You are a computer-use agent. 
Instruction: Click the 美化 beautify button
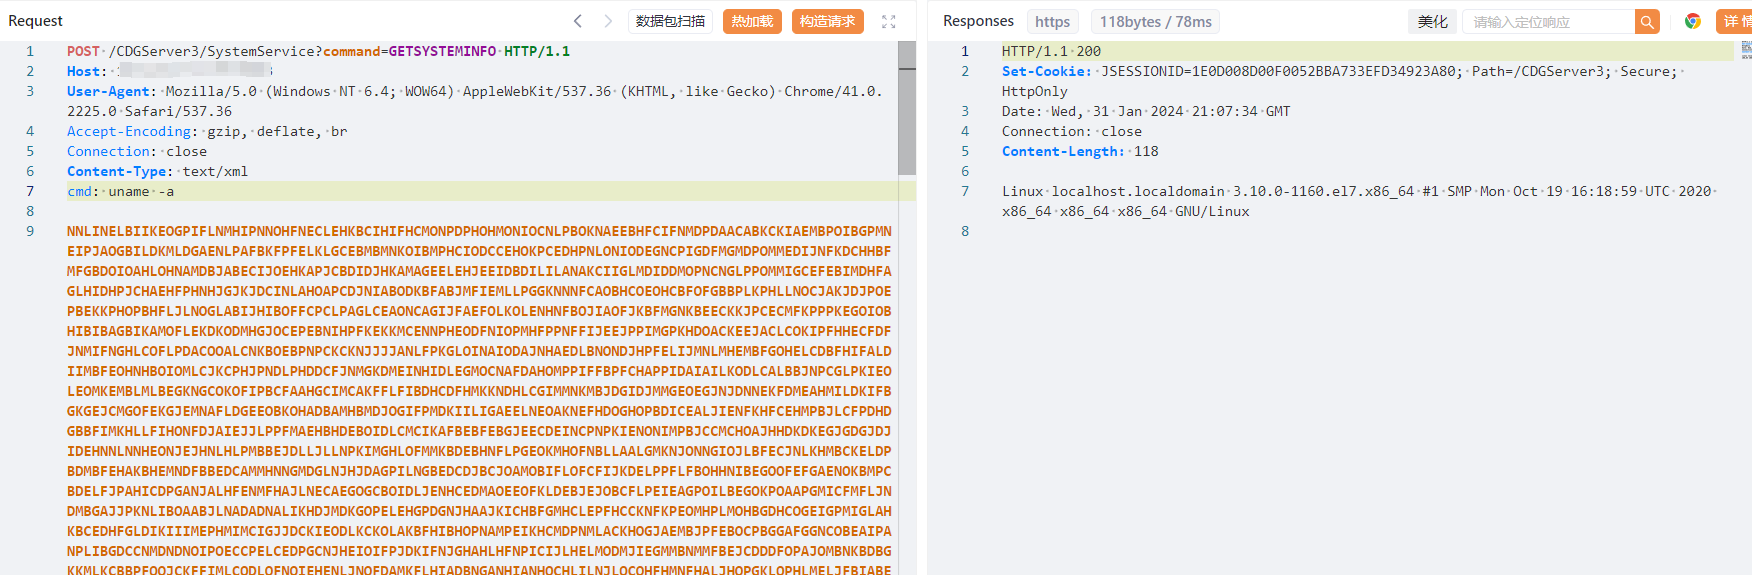point(1432,21)
